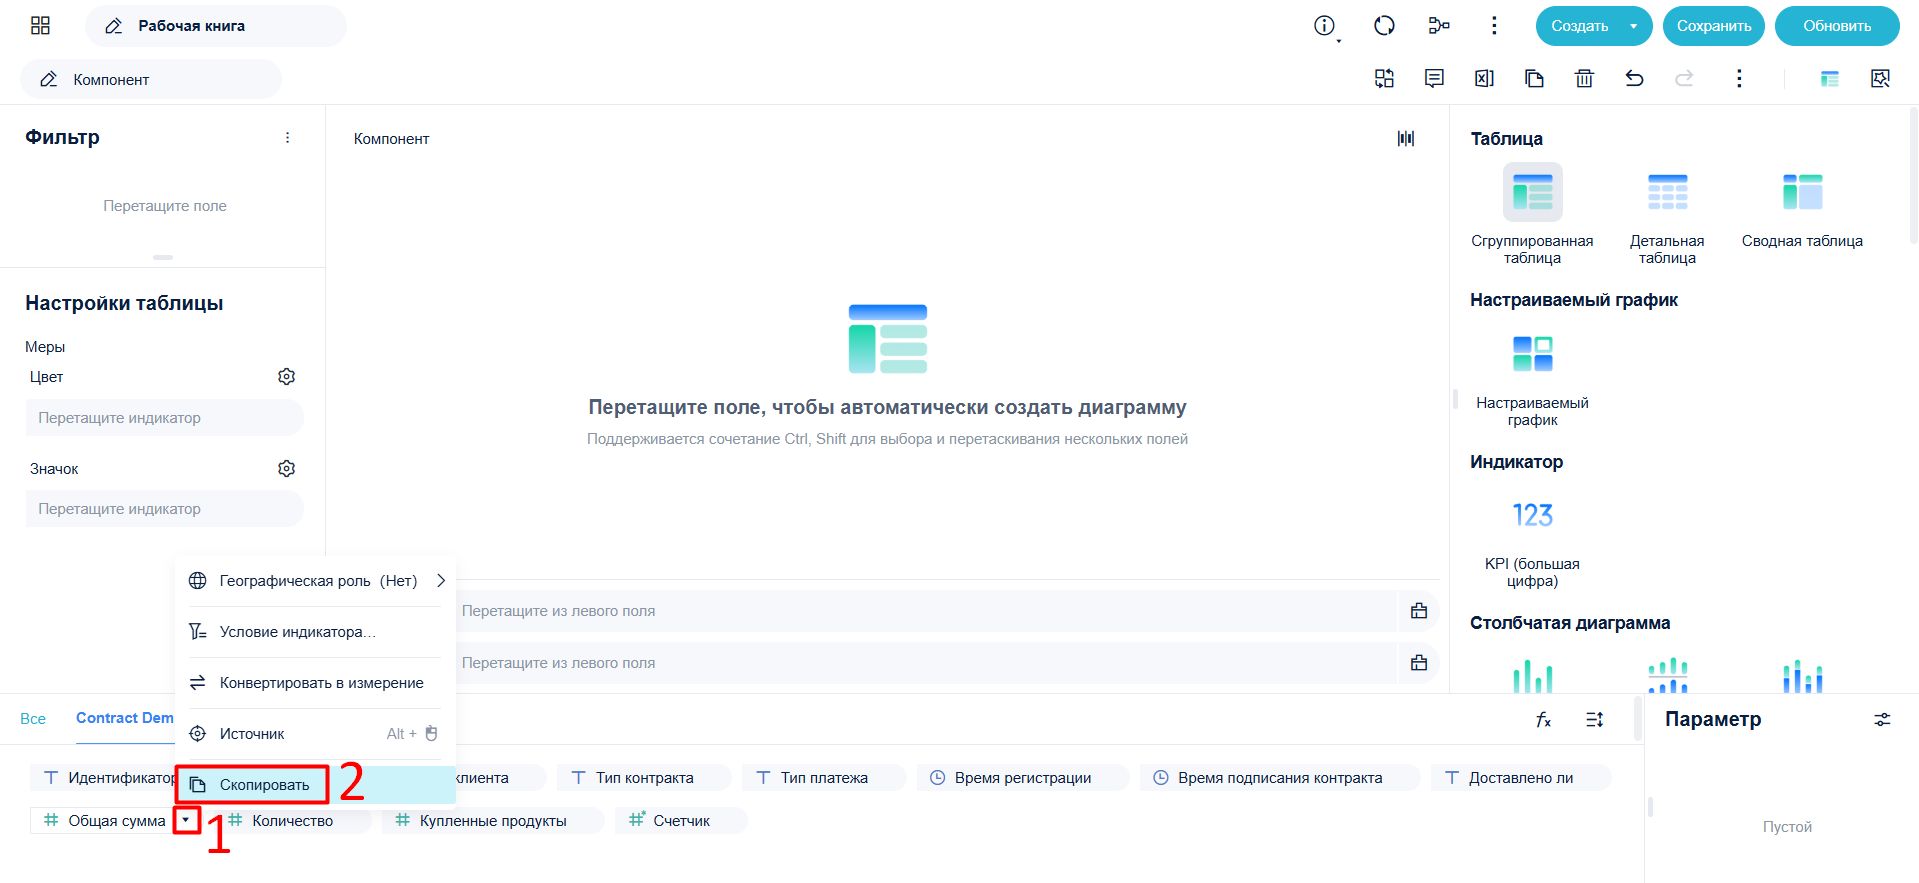The height and width of the screenshot is (883, 1919).
Task: Open the Параметр settings sliders icon
Action: tap(1882, 719)
